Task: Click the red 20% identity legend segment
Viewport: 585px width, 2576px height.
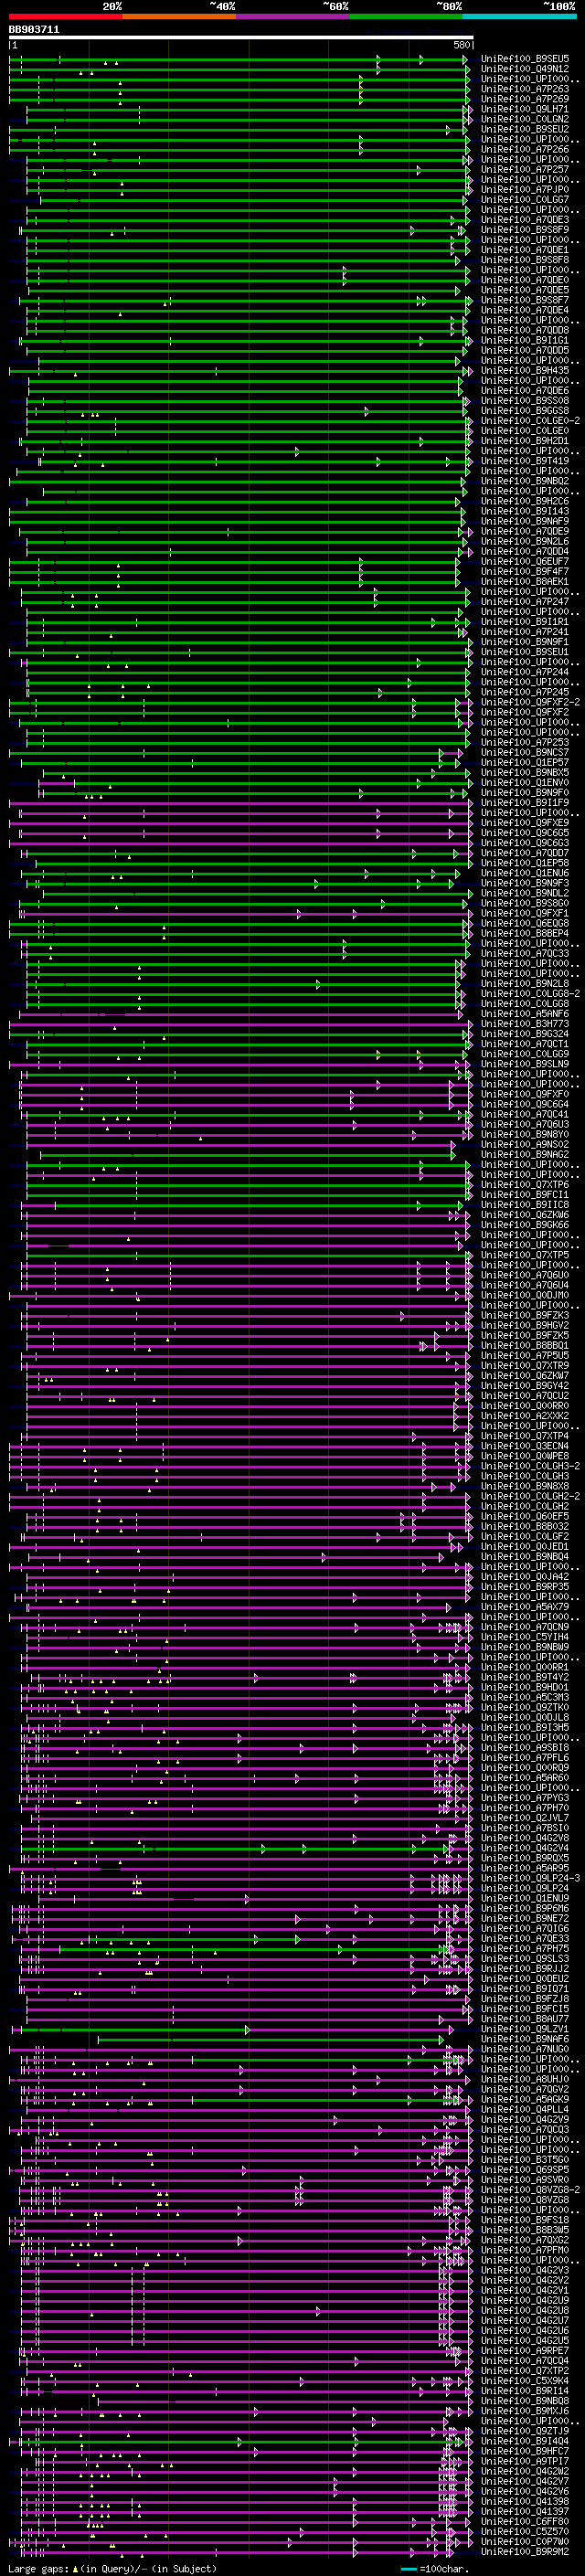Action: point(65,17)
